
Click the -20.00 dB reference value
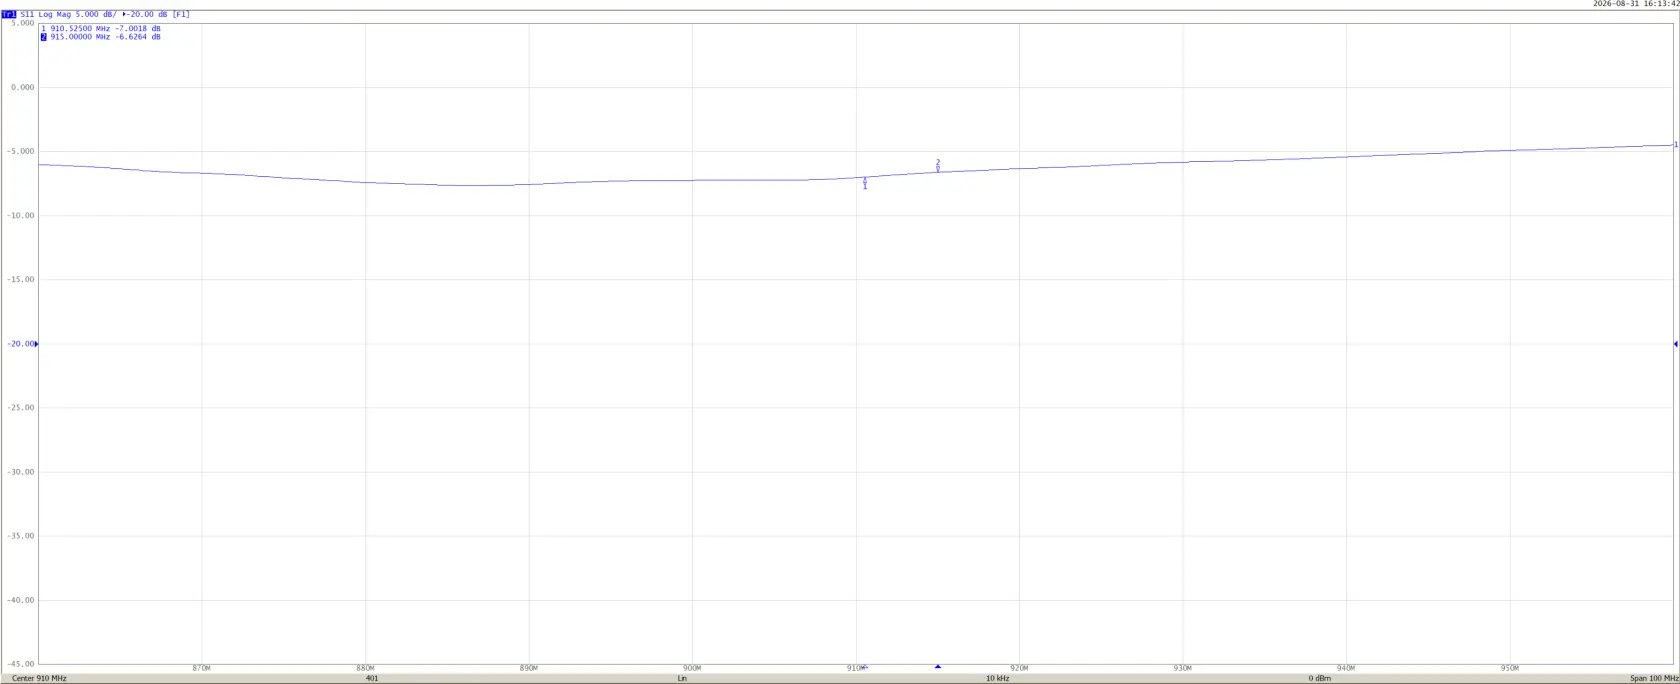click(146, 14)
